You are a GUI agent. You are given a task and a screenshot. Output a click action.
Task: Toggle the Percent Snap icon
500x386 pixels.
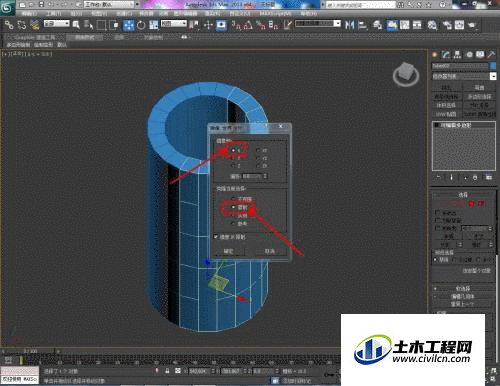[x=261, y=25]
